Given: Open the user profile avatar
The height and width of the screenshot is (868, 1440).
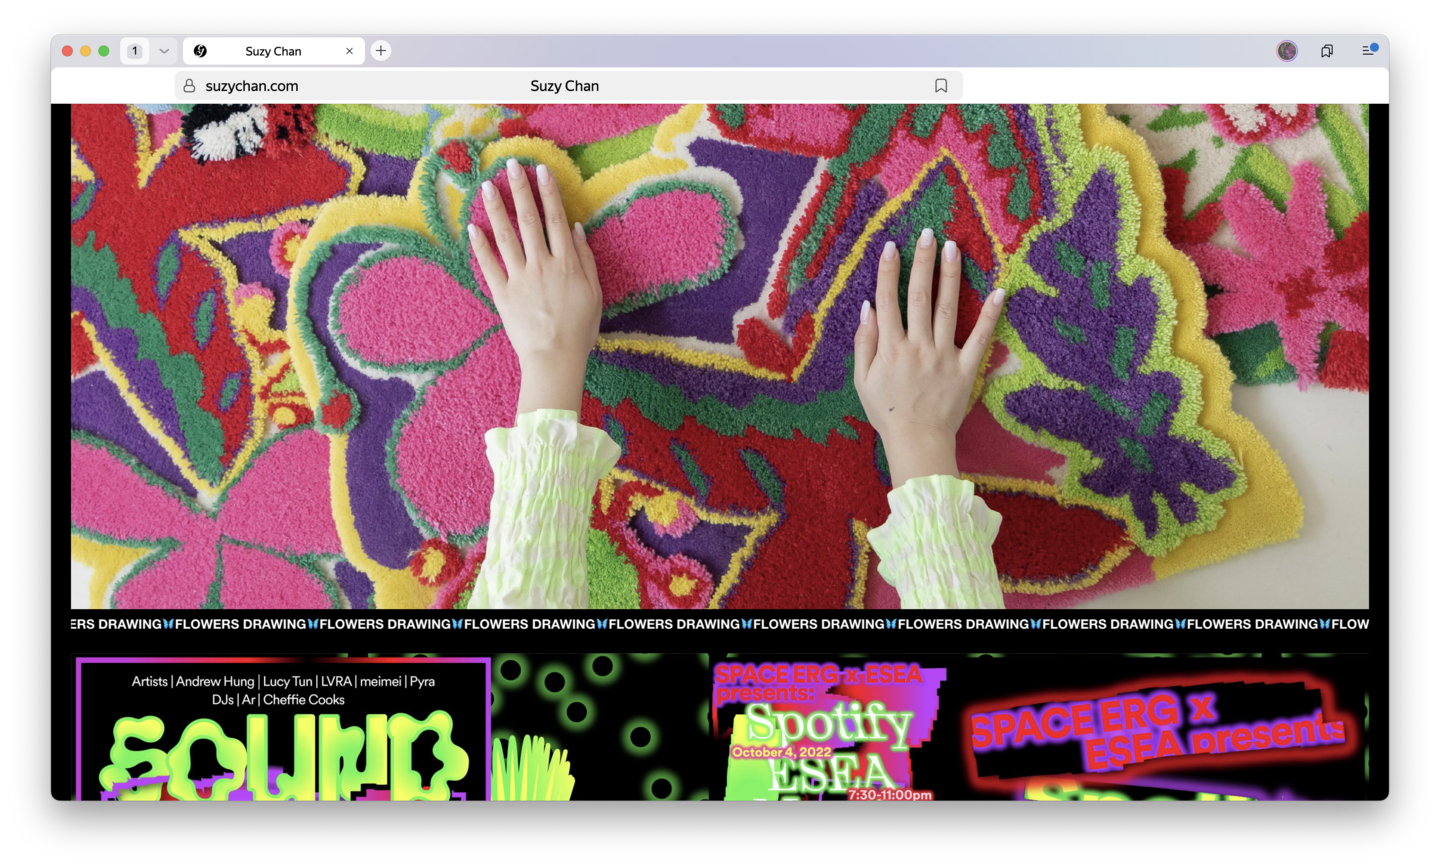Looking at the screenshot, I should (x=1287, y=51).
